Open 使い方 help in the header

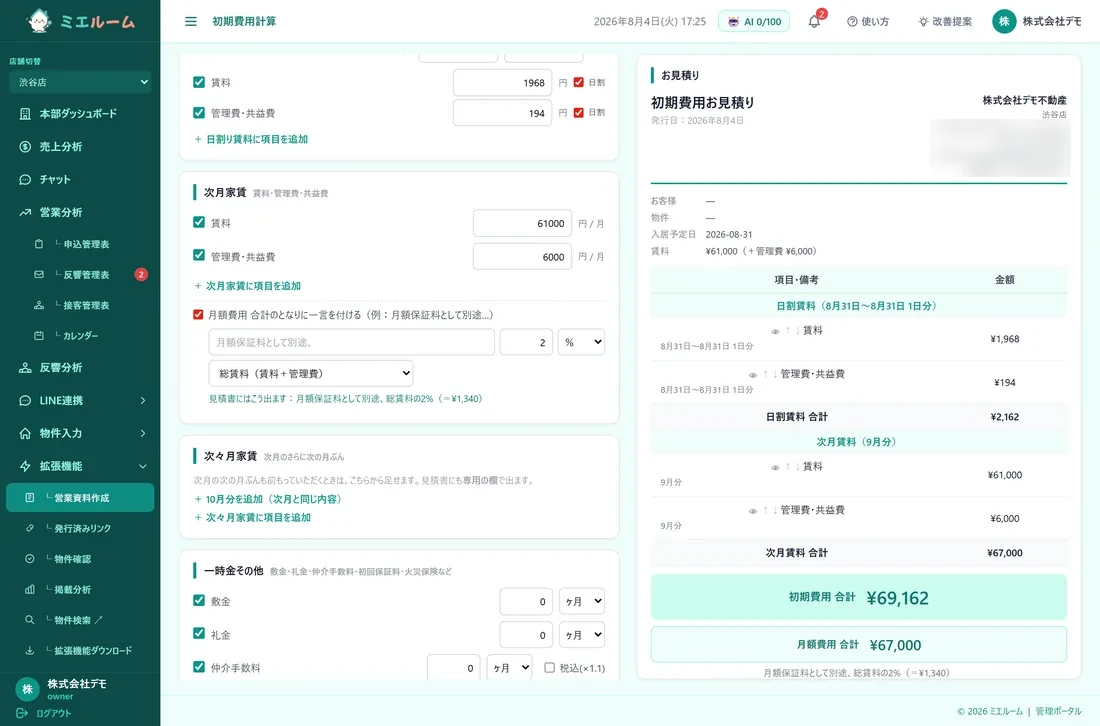868,22
